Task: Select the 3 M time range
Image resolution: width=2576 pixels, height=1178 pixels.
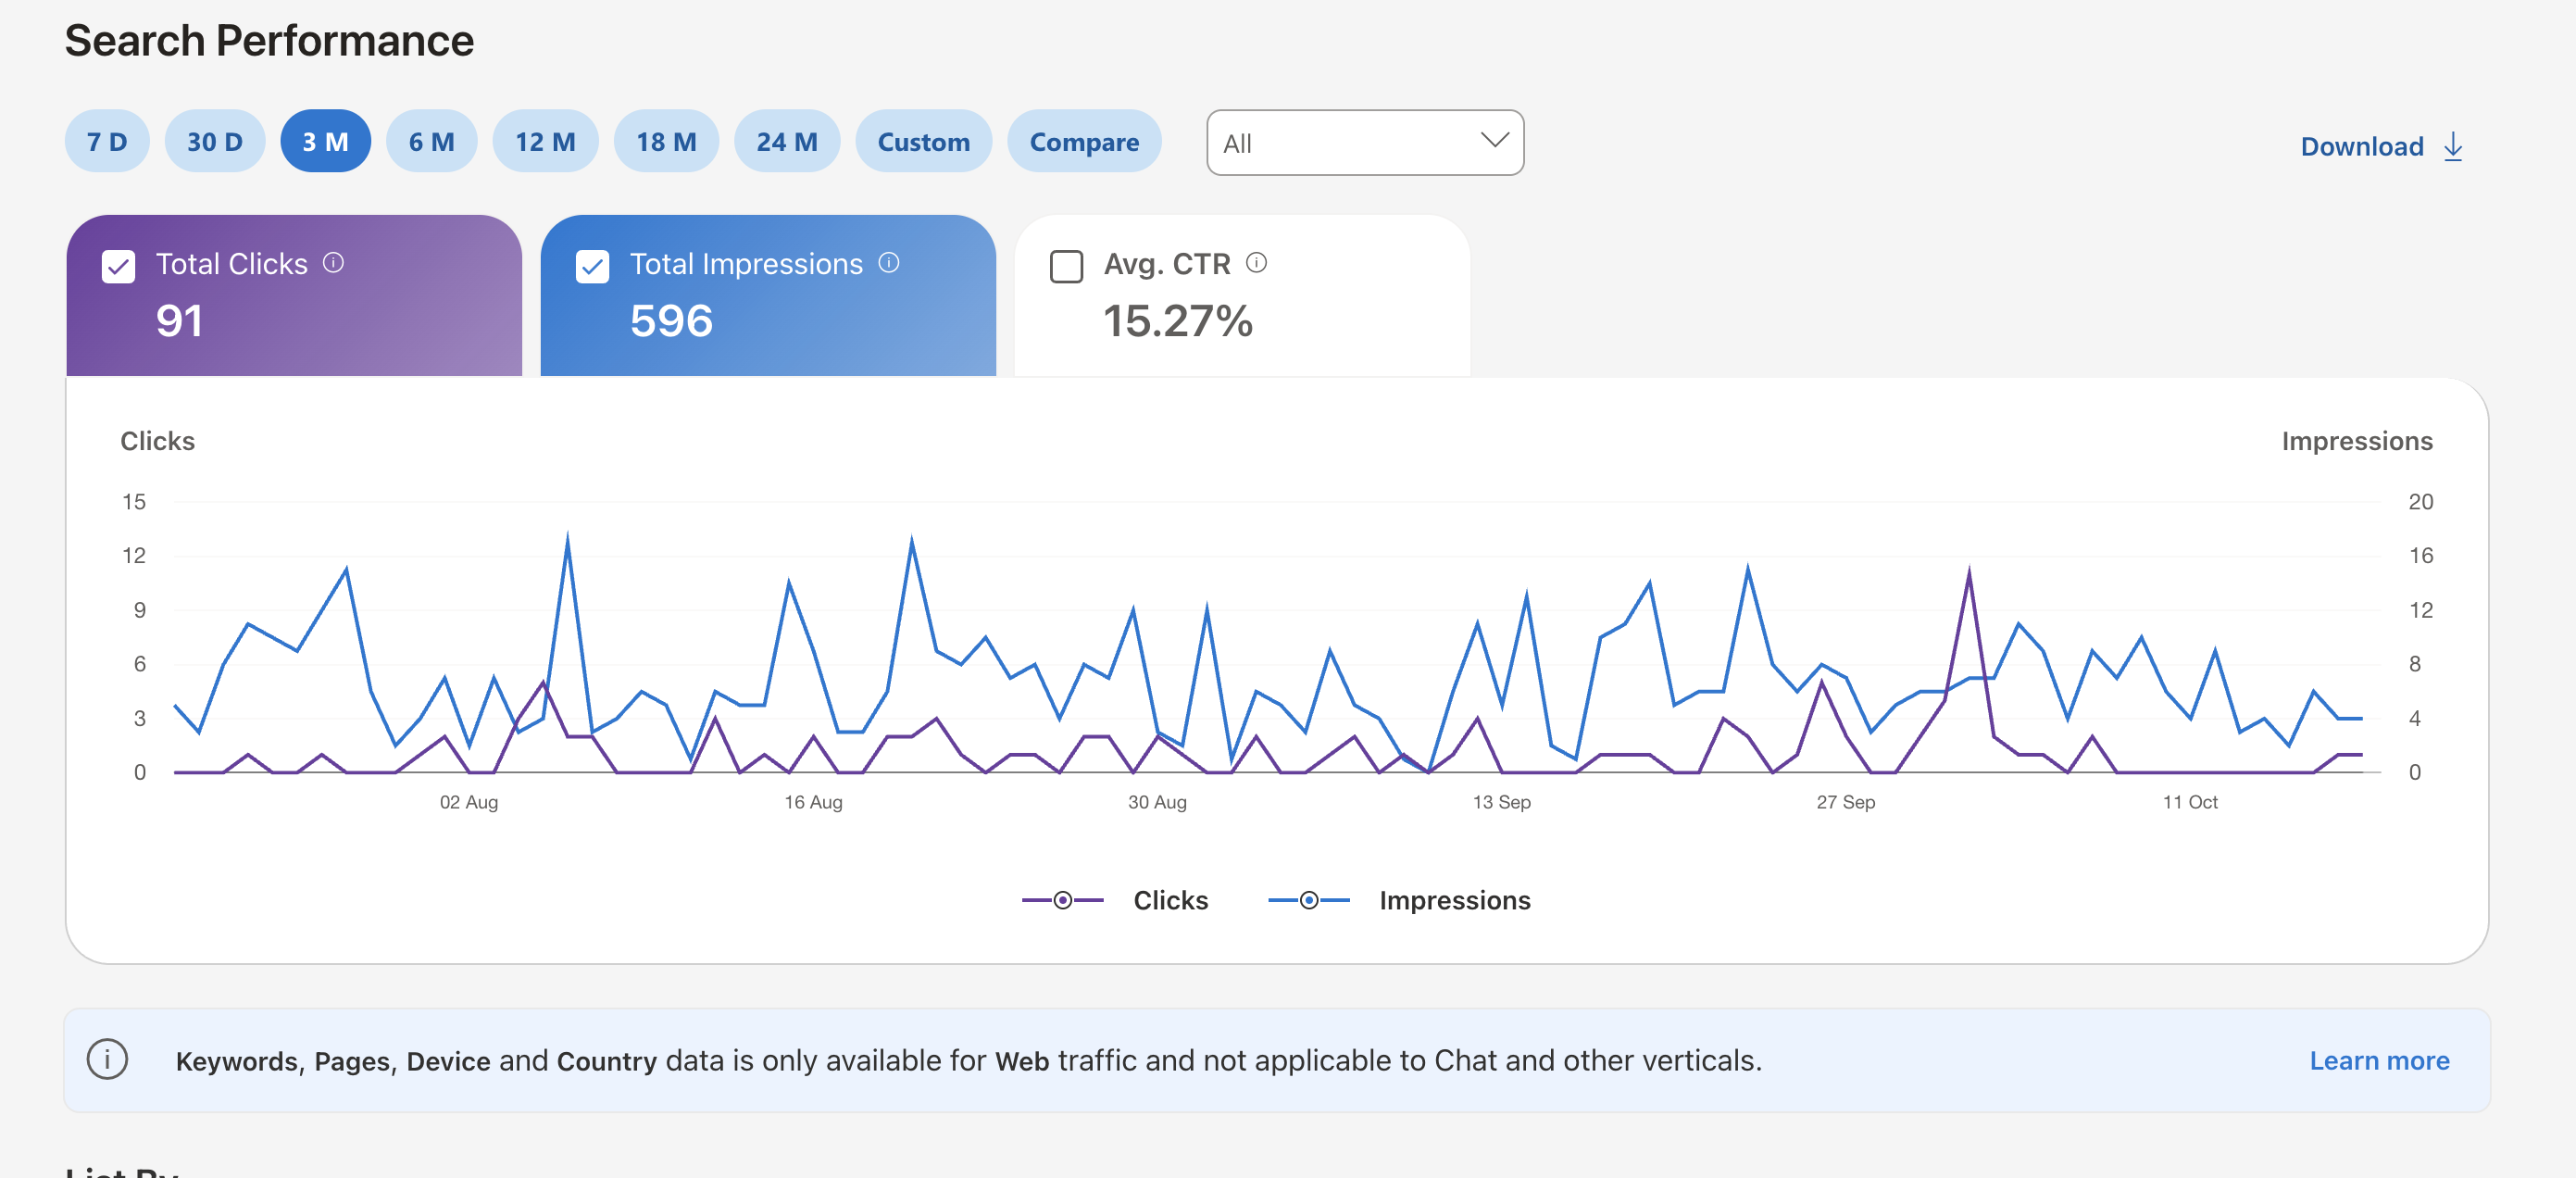Action: [x=325, y=141]
